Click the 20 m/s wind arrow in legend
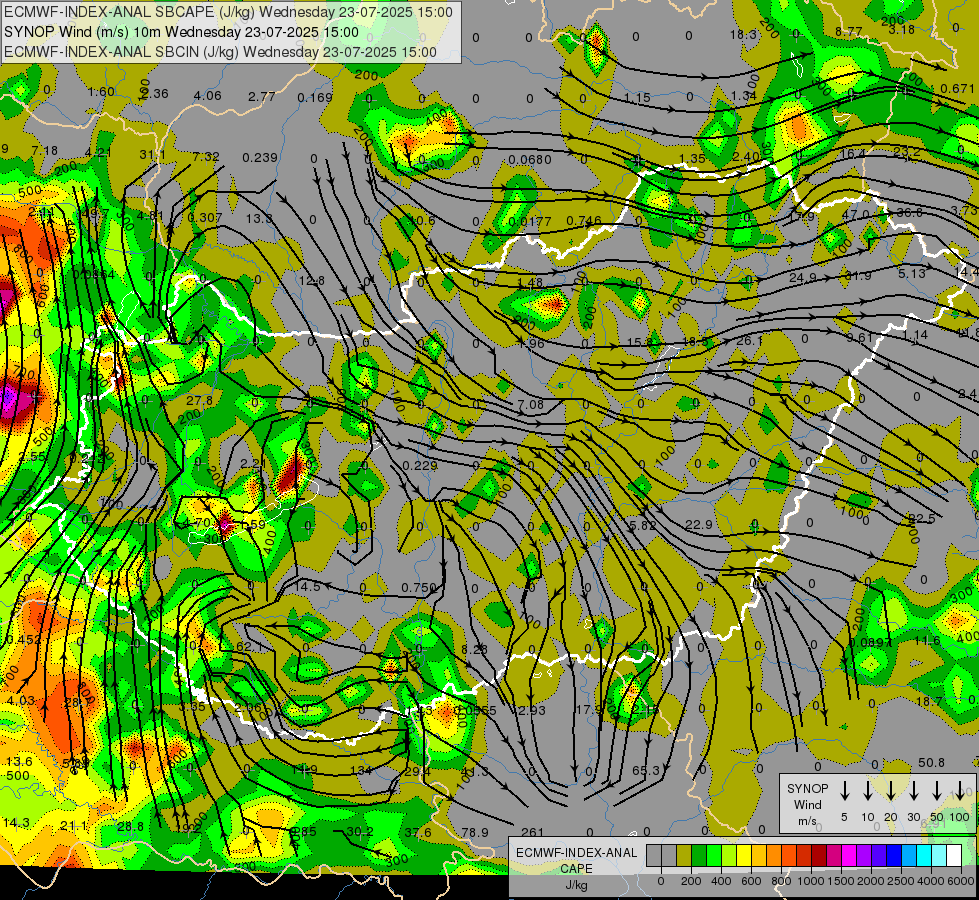979x900 pixels. [x=890, y=791]
